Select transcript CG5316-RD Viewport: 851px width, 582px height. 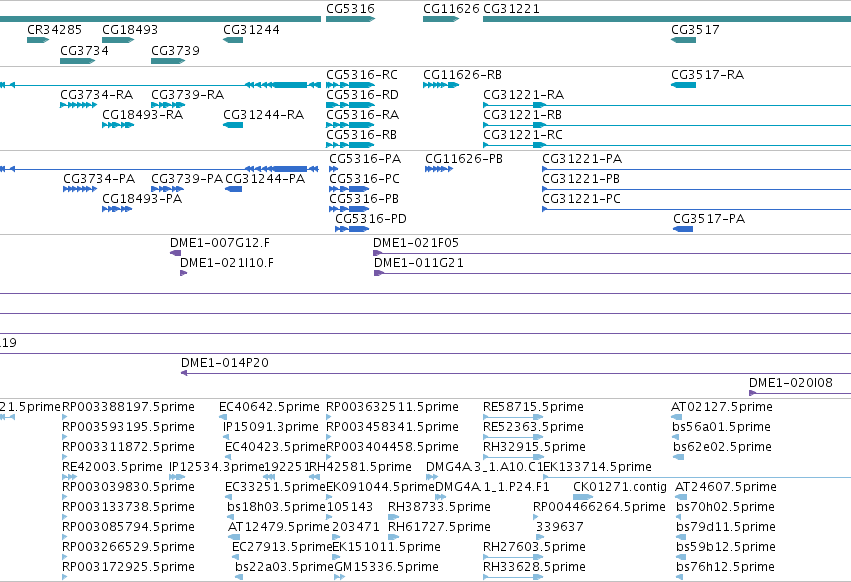tap(362, 94)
